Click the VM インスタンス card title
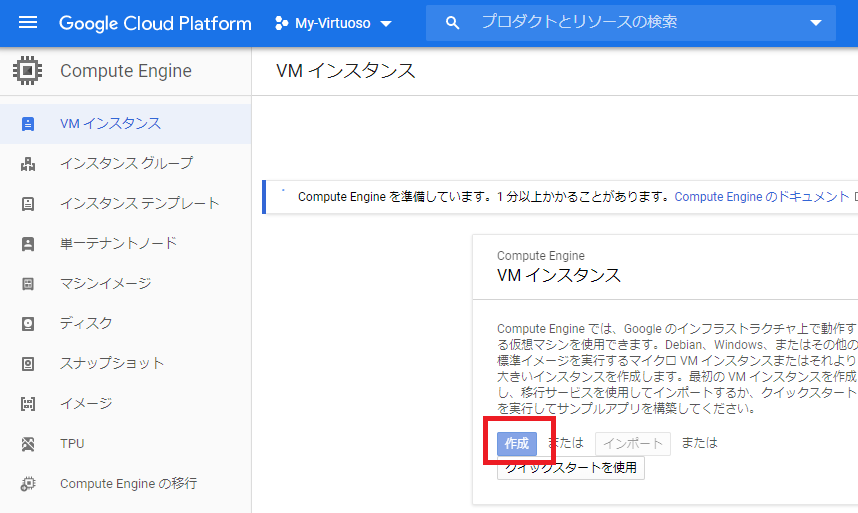The image size is (858, 513). (x=559, y=275)
